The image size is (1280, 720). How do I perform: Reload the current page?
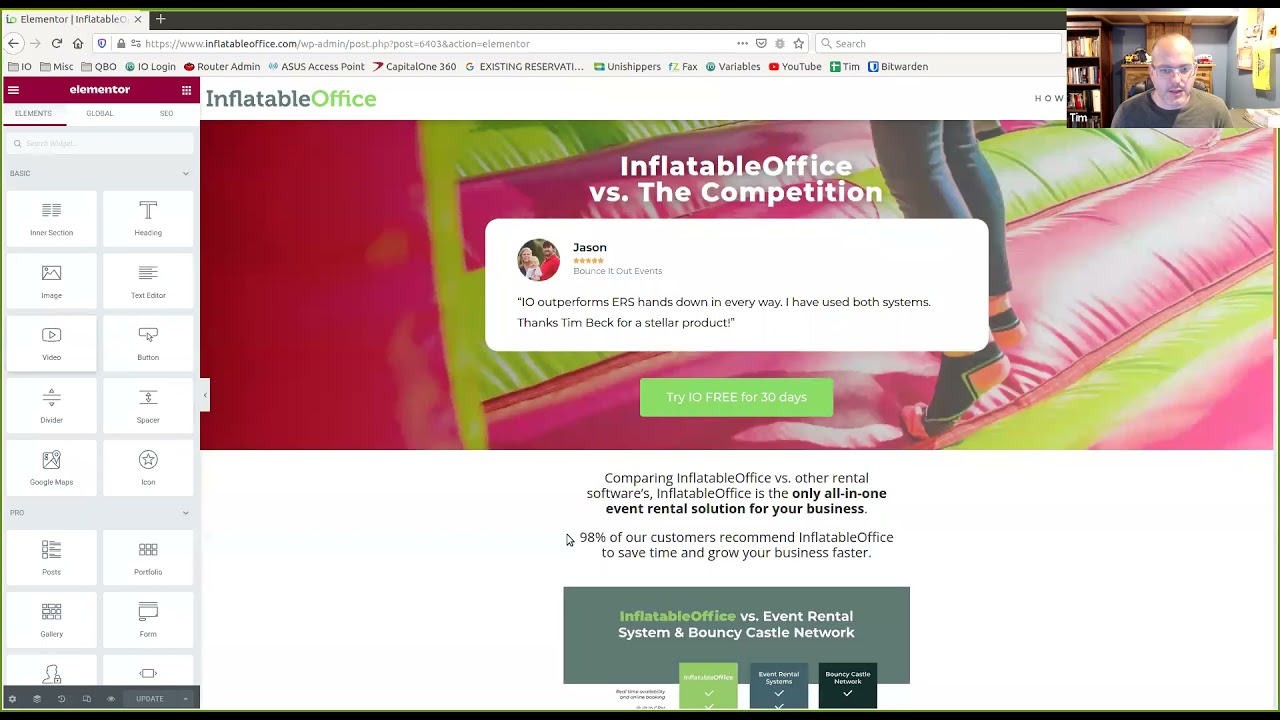coord(56,44)
